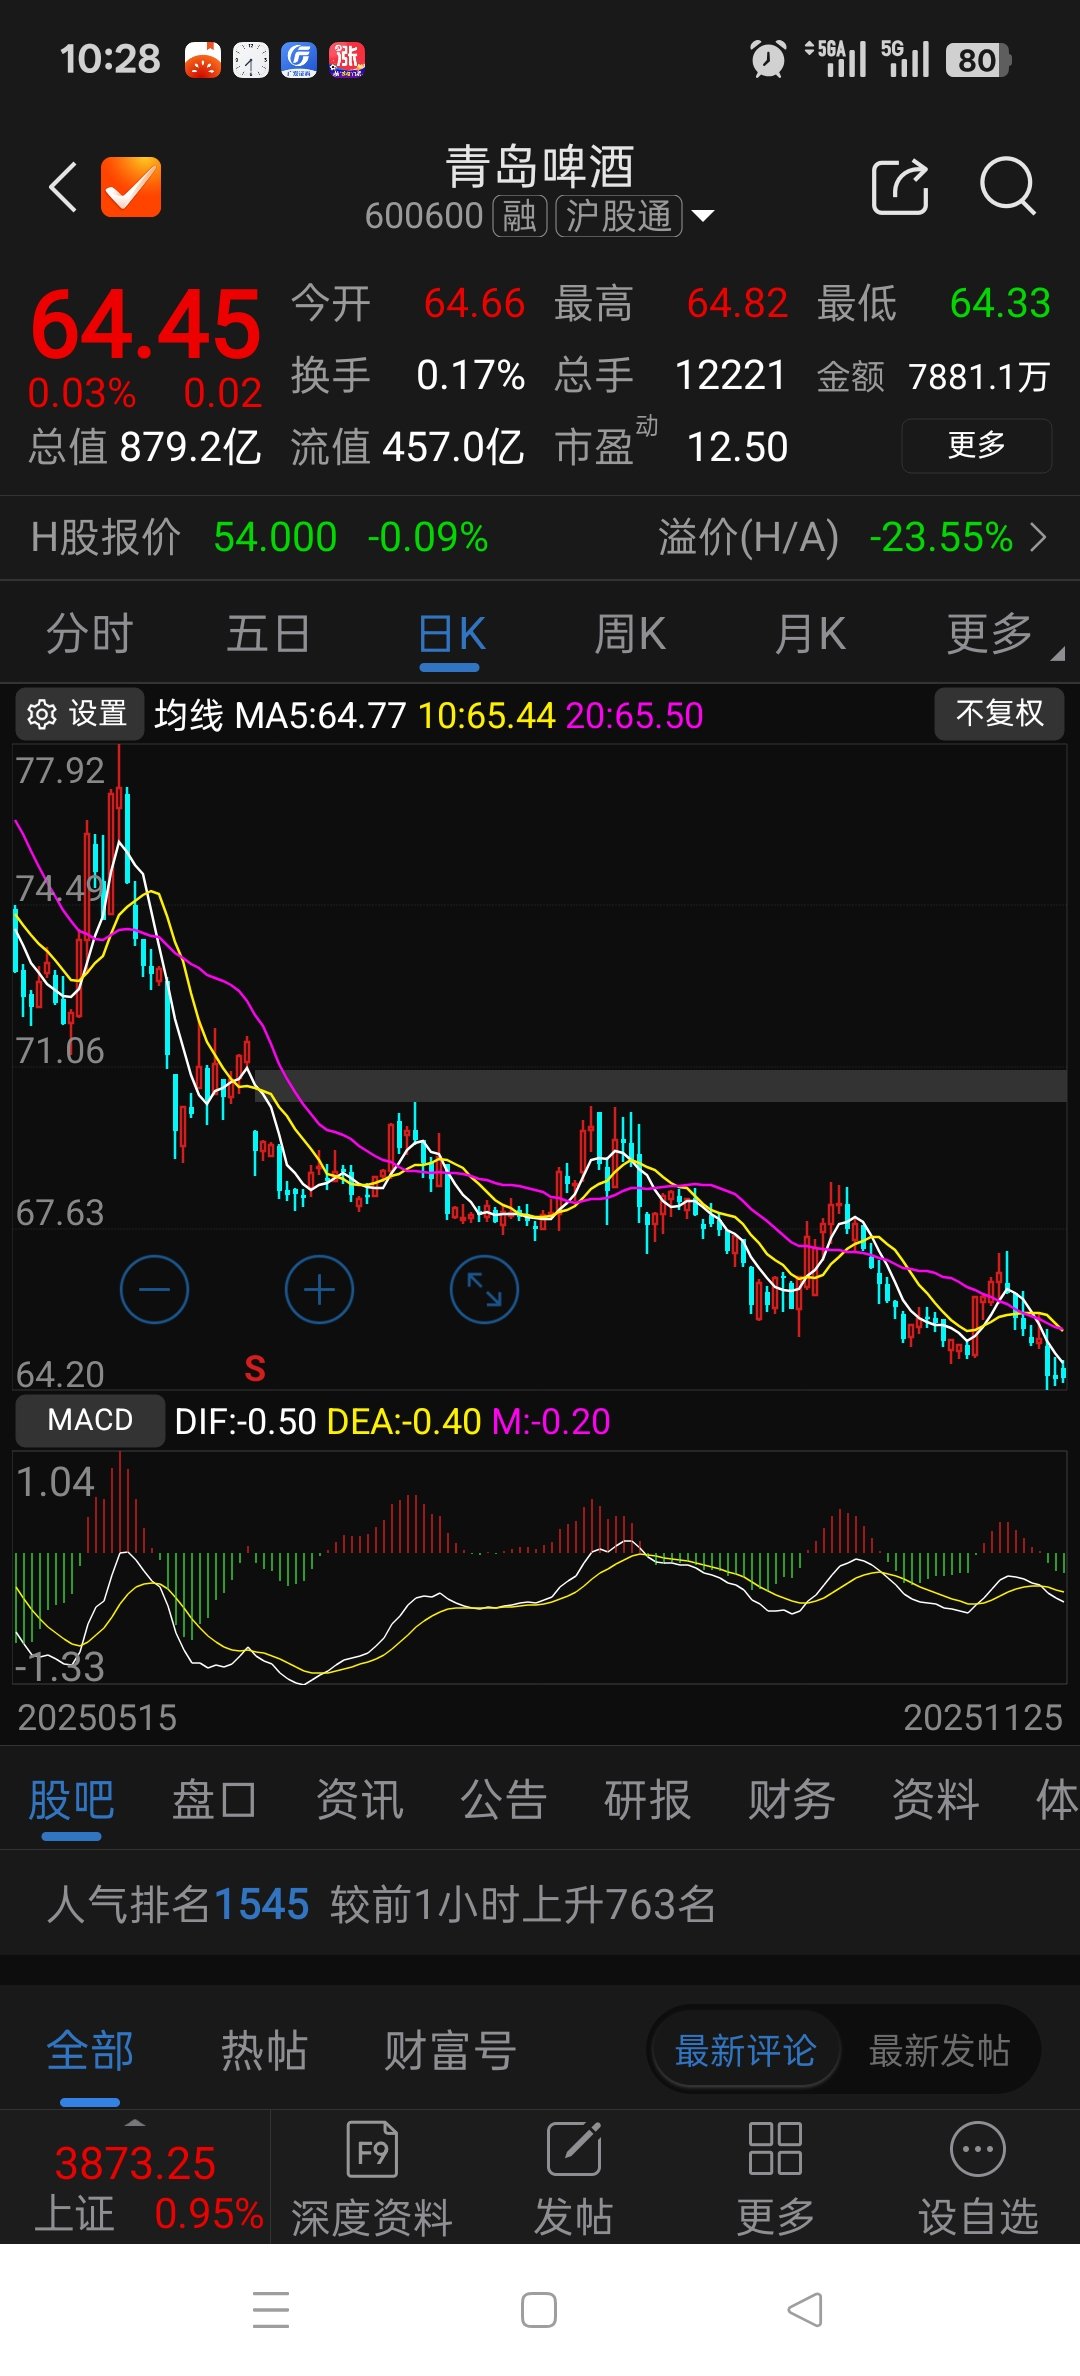1080x2376 pixels.
Task: Expand H股报价 row chevron
Action: 1039,538
